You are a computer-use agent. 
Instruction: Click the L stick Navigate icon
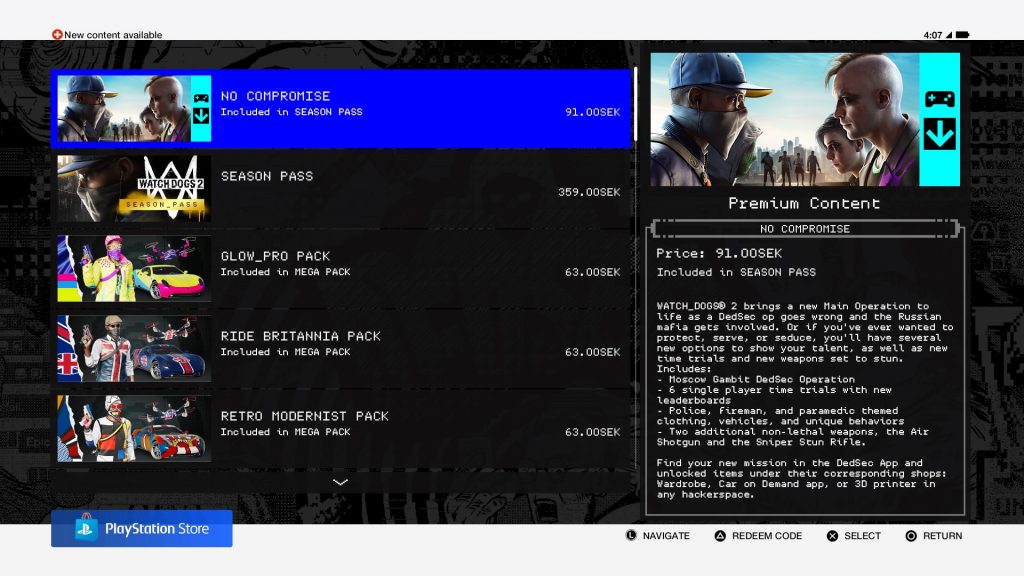point(631,536)
